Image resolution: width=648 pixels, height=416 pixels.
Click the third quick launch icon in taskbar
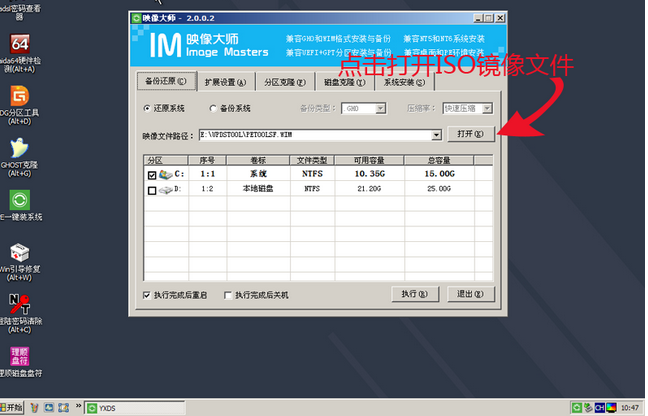pyautogui.click(x=63, y=408)
